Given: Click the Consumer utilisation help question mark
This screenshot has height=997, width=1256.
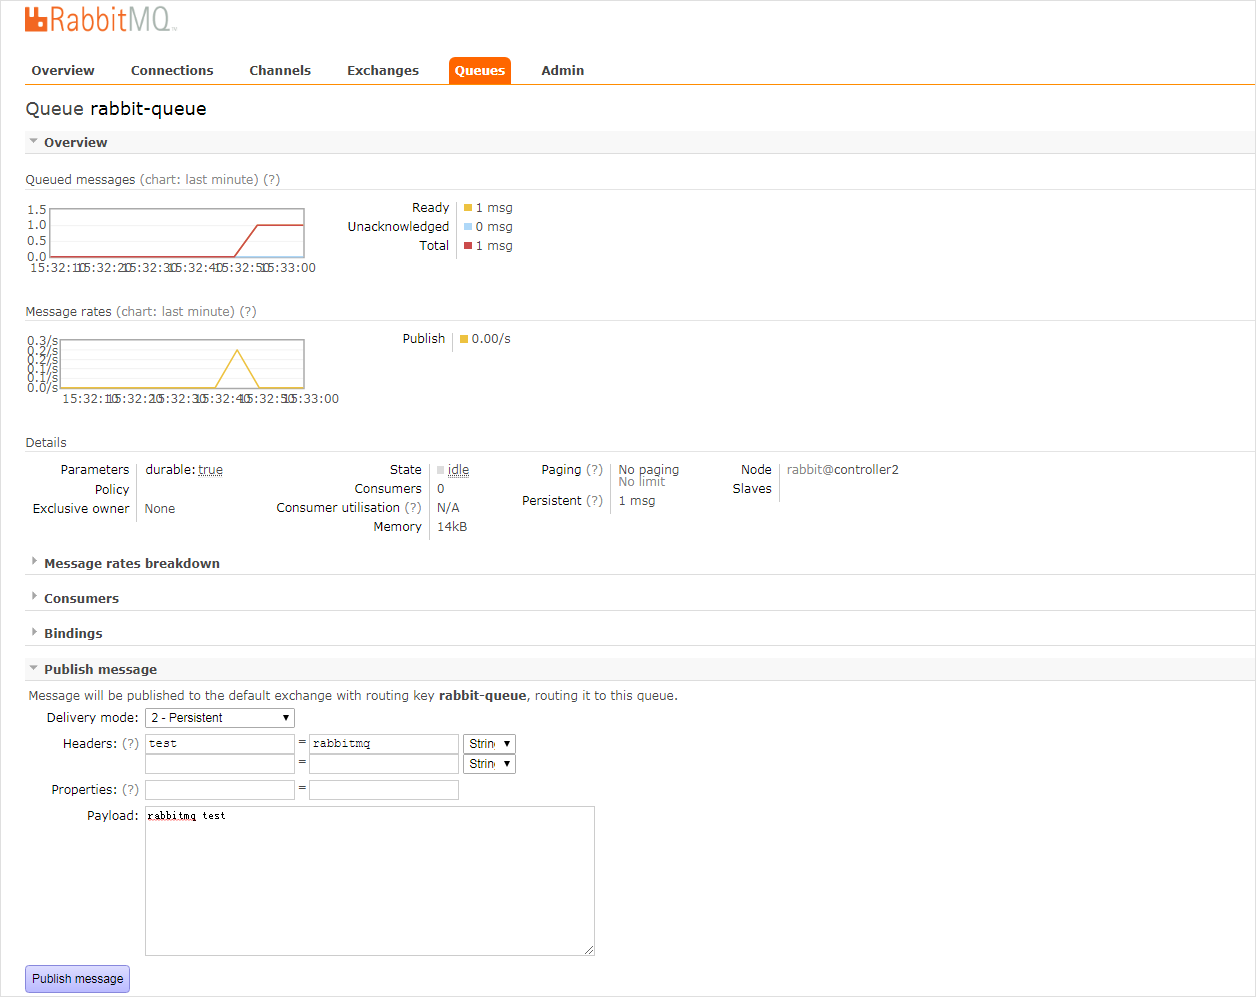Looking at the screenshot, I should 413,508.
